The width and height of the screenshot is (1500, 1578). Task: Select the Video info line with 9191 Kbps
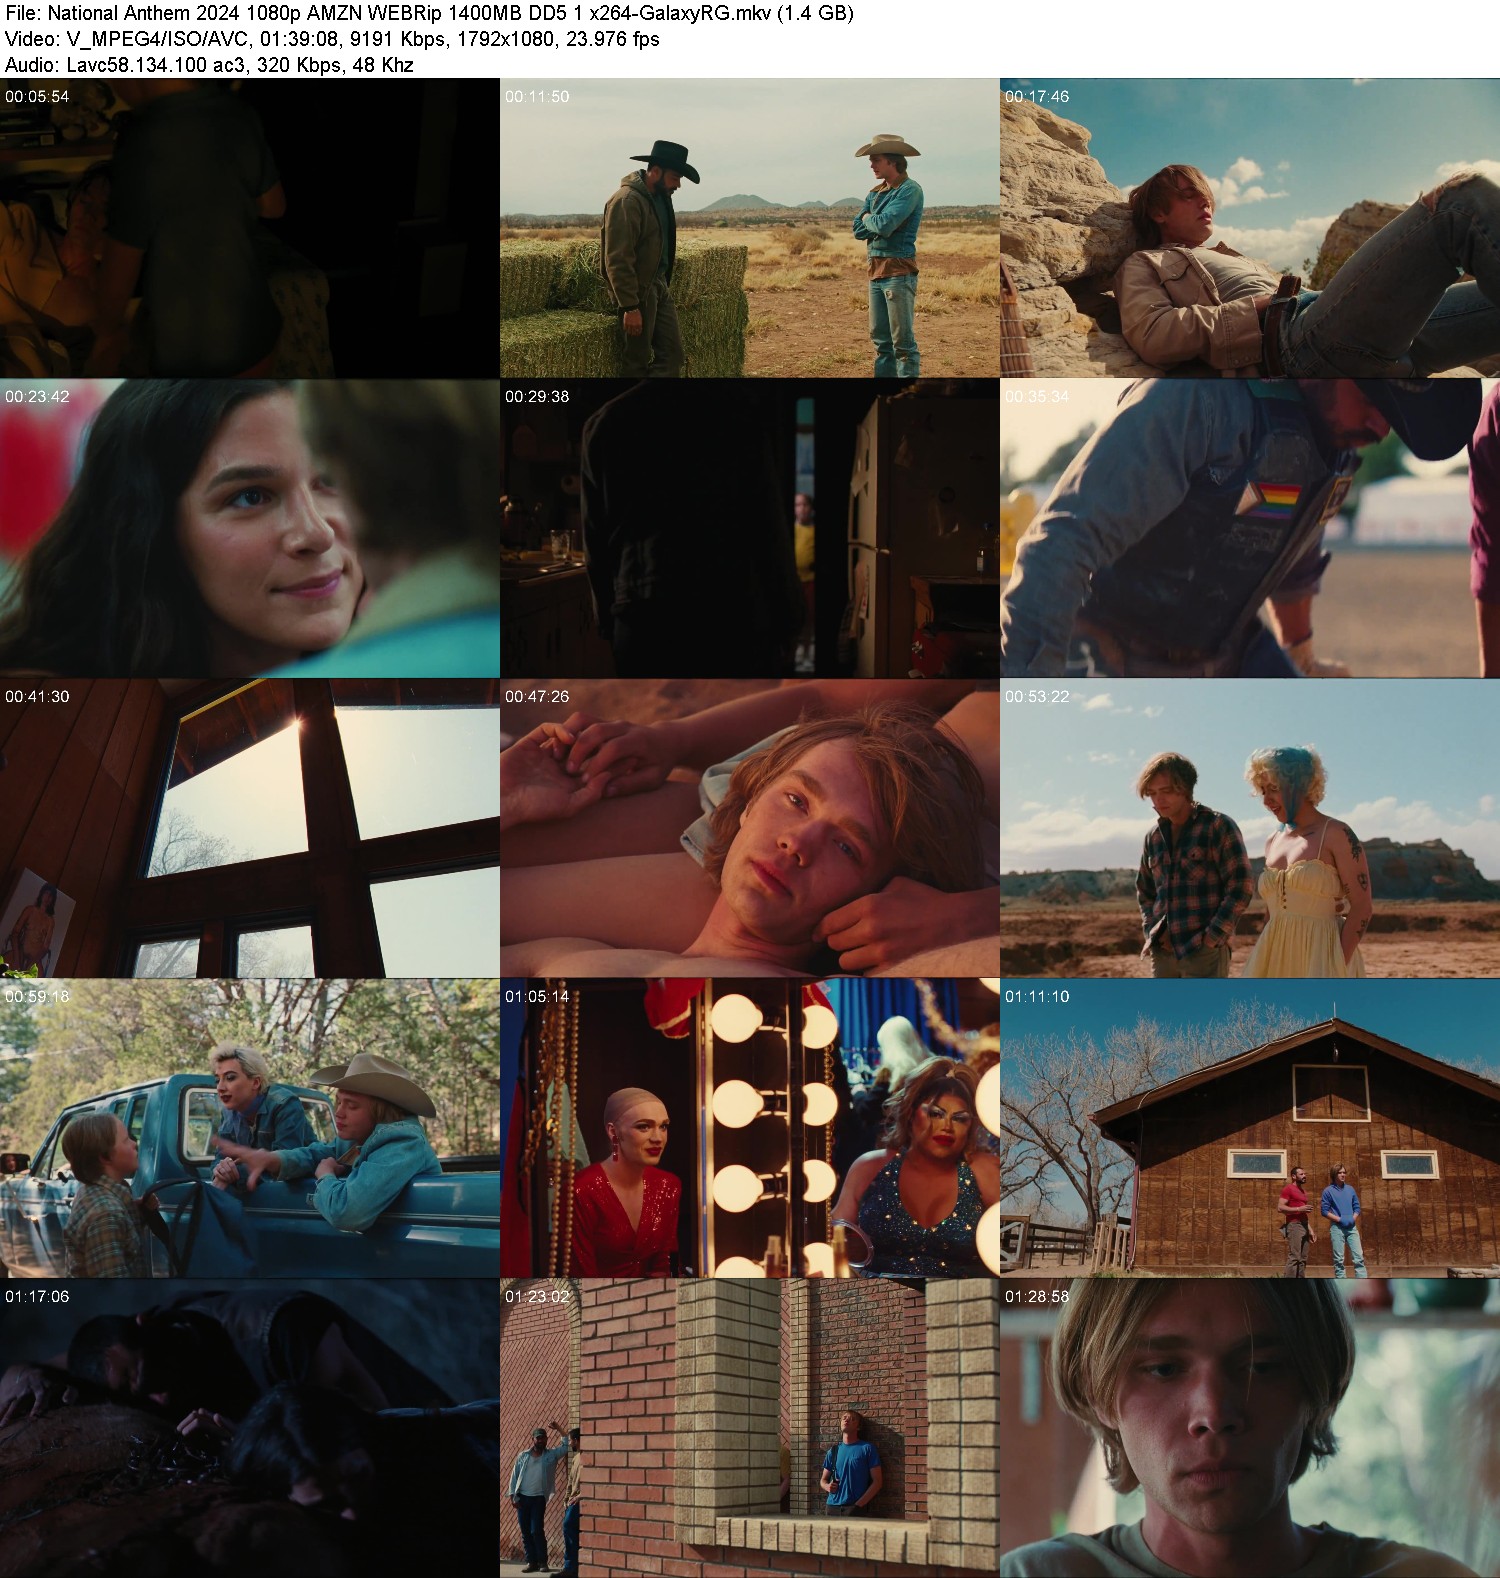(x=332, y=40)
